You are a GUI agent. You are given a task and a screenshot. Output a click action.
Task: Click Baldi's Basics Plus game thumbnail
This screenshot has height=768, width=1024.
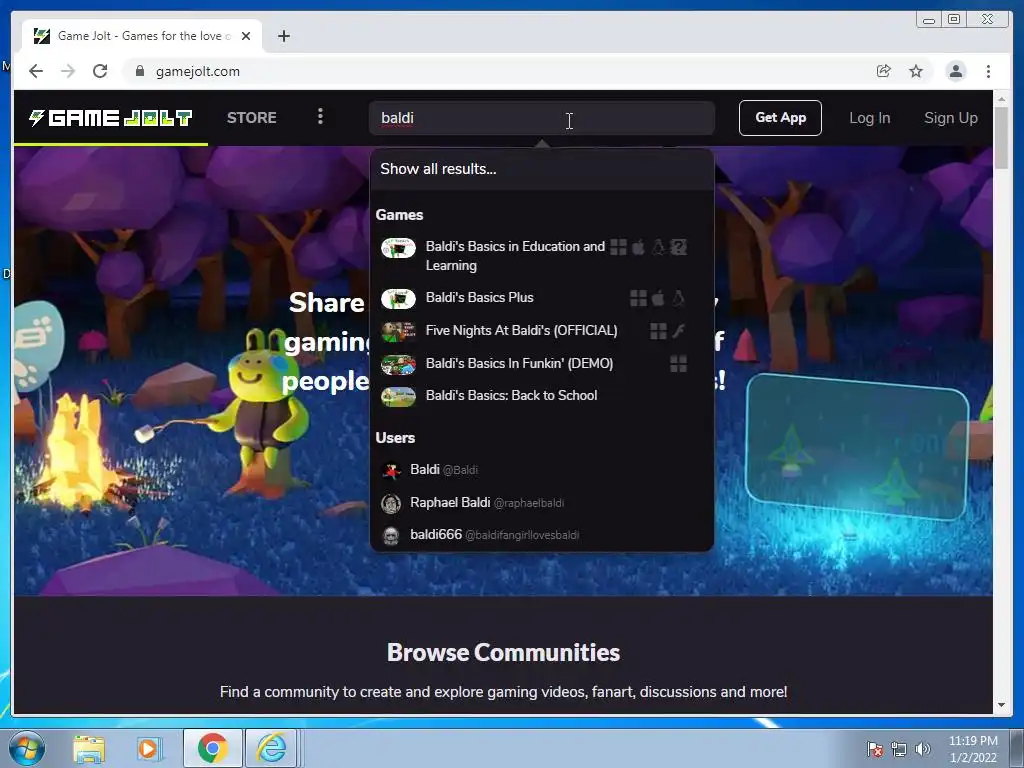coord(398,299)
